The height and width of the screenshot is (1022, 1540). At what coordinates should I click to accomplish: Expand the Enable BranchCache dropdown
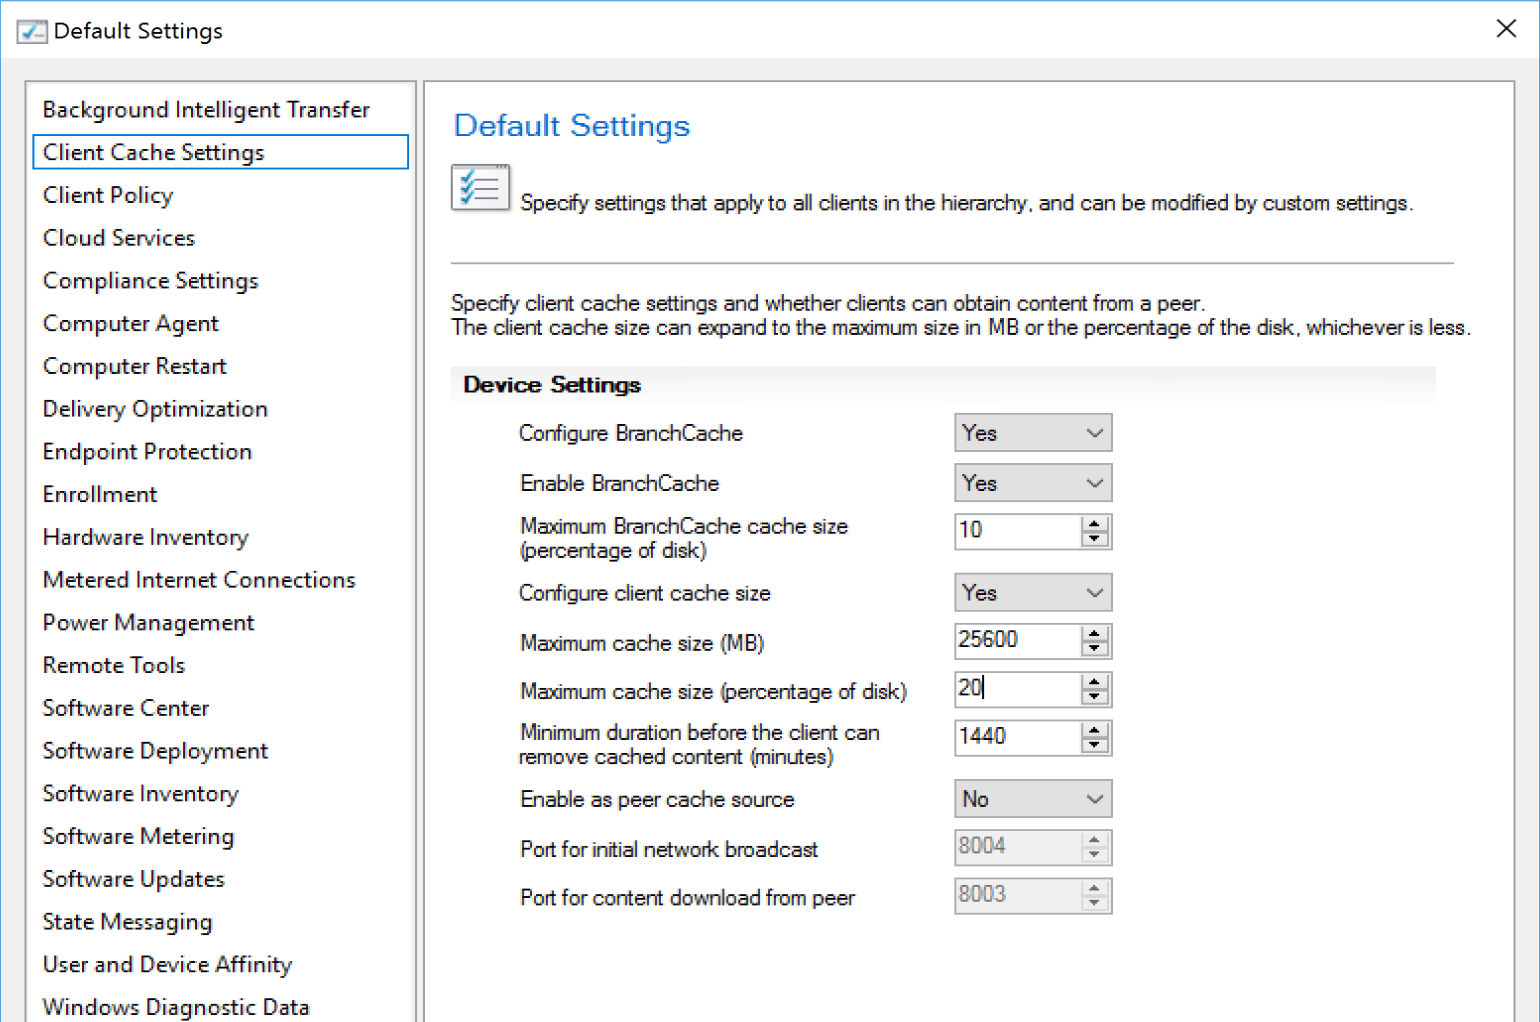click(1032, 483)
